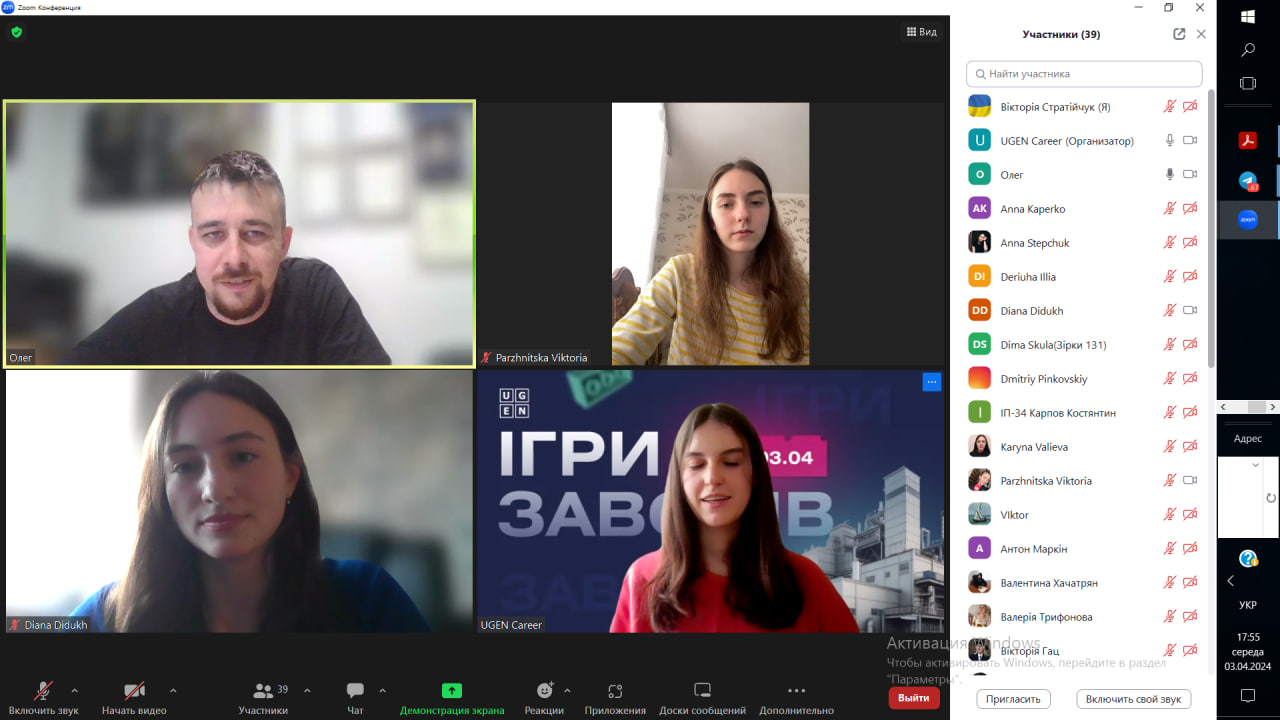Start Демонстрация экрана screen share
The image size is (1280, 720).
452,697
